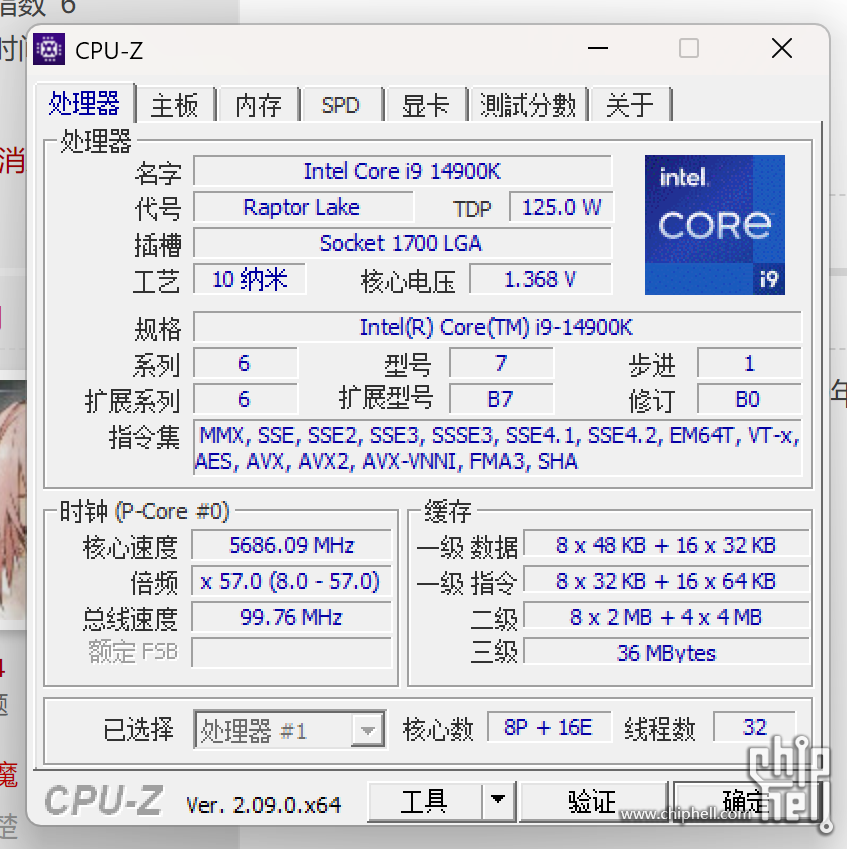This screenshot has height=849, width=847.
Task: Click the Socket 1700 LGA value
Action: click(402, 244)
